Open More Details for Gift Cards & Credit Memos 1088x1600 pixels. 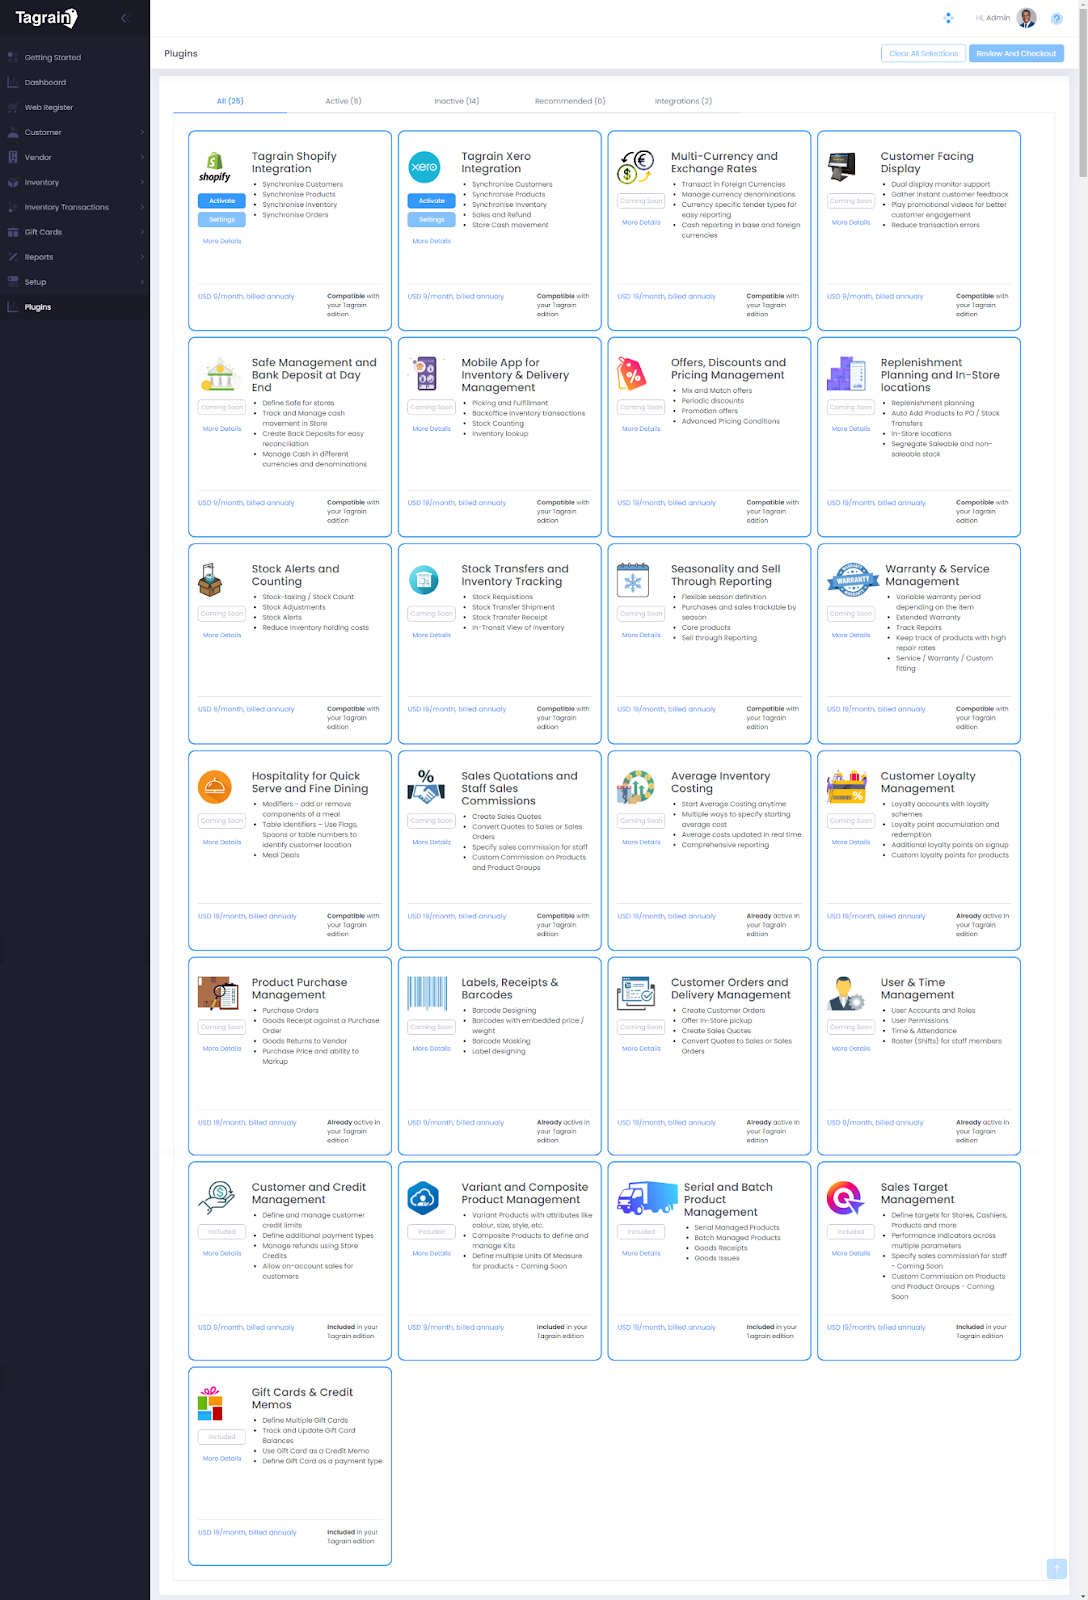[x=222, y=1458]
